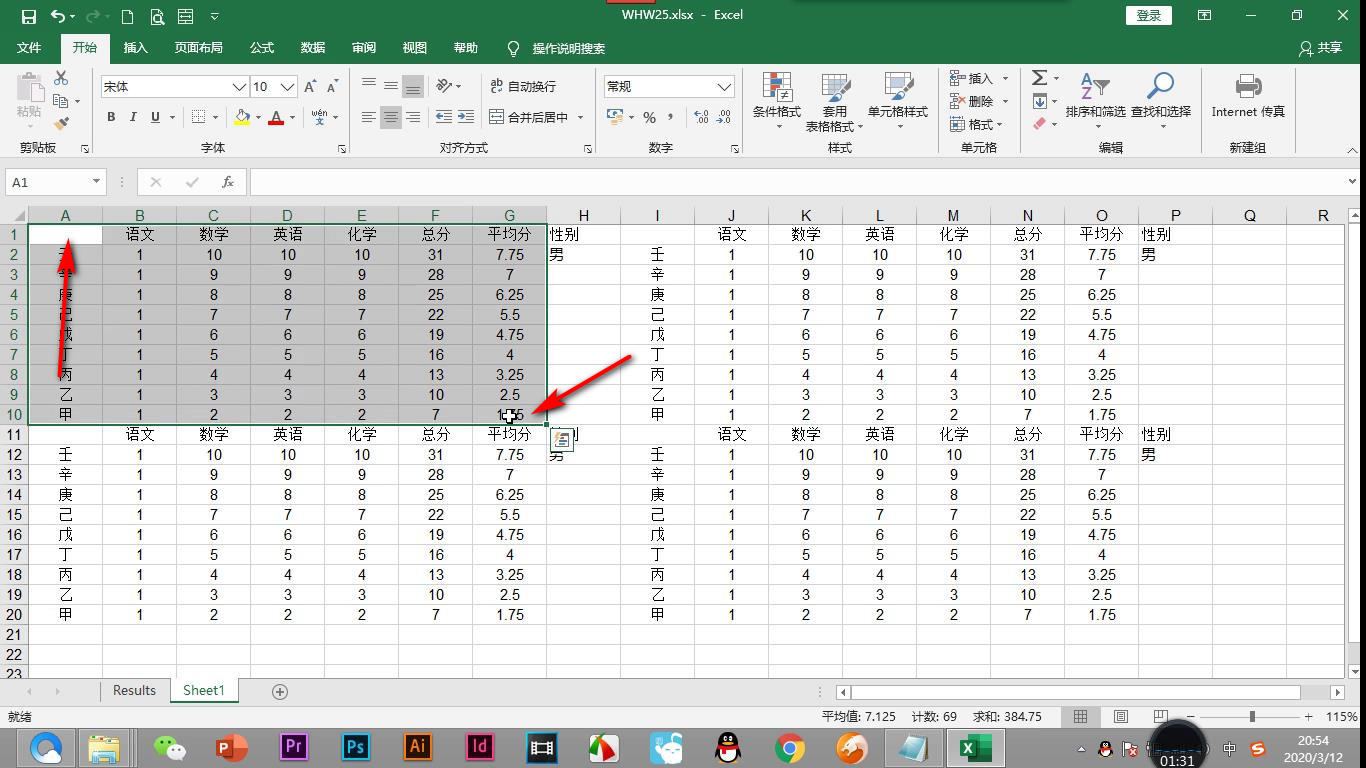Expand the 合并后居中 dropdown arrow
The width and height of the screenshot is (1366, 768).
[580, 117]
